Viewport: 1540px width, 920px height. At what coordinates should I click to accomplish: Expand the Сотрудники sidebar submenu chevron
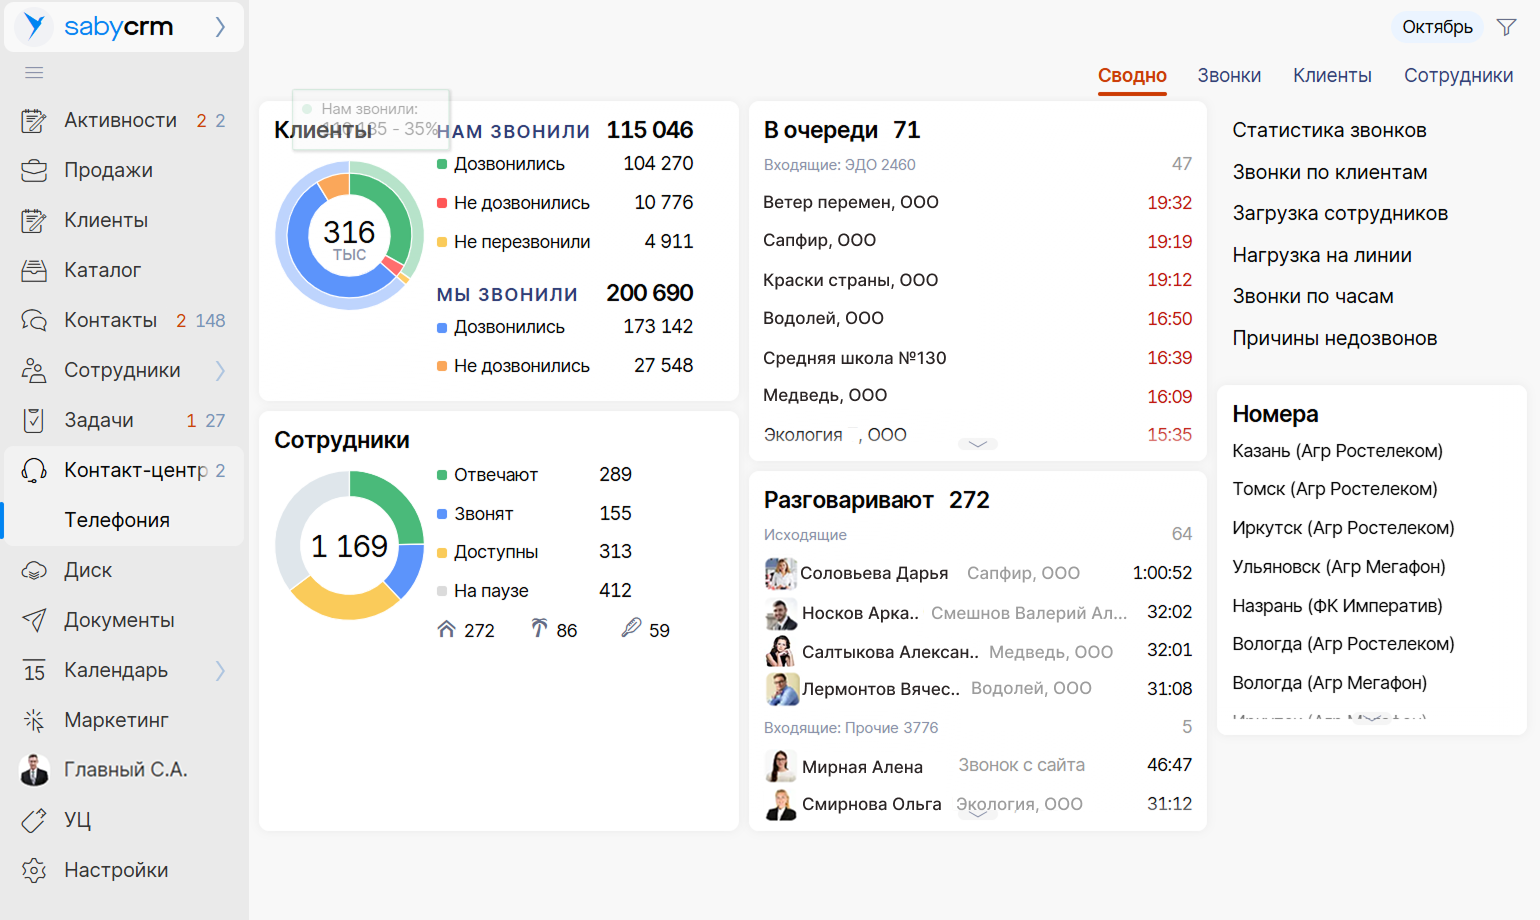pos(220,371)
